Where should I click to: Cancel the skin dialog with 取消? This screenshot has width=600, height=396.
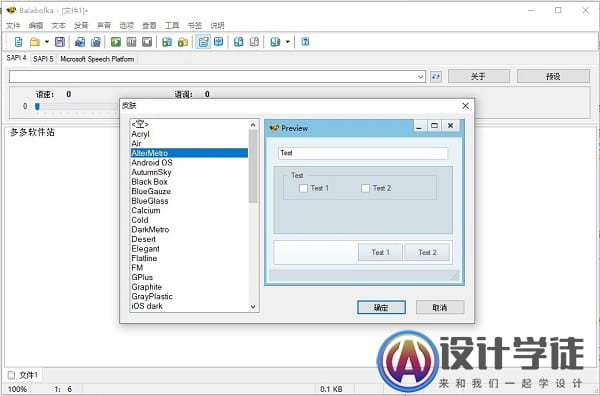pyautogui.click(x=440, y=307)
